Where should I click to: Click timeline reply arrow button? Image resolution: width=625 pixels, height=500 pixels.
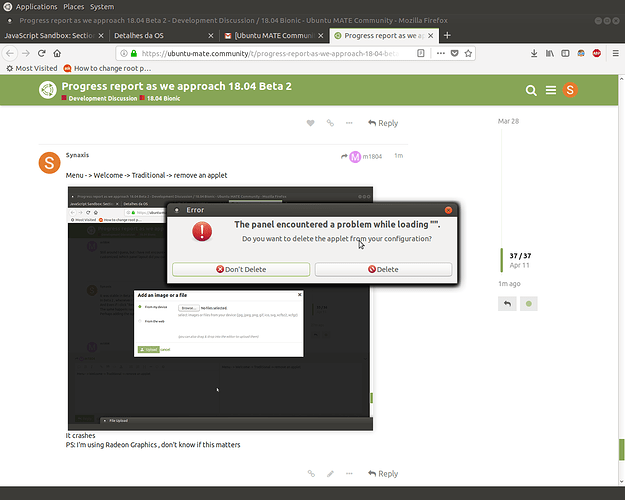click(x=507, y=304)
